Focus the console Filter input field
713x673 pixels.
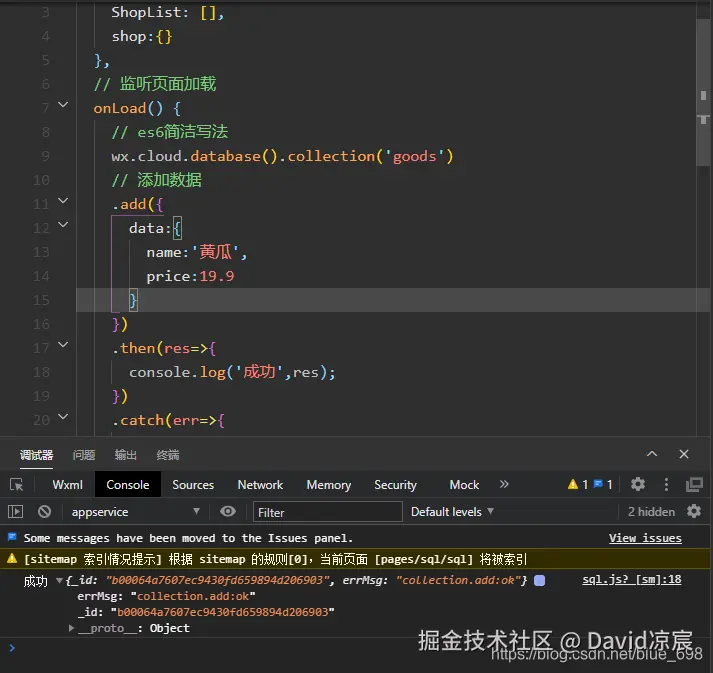coord(327,512)
